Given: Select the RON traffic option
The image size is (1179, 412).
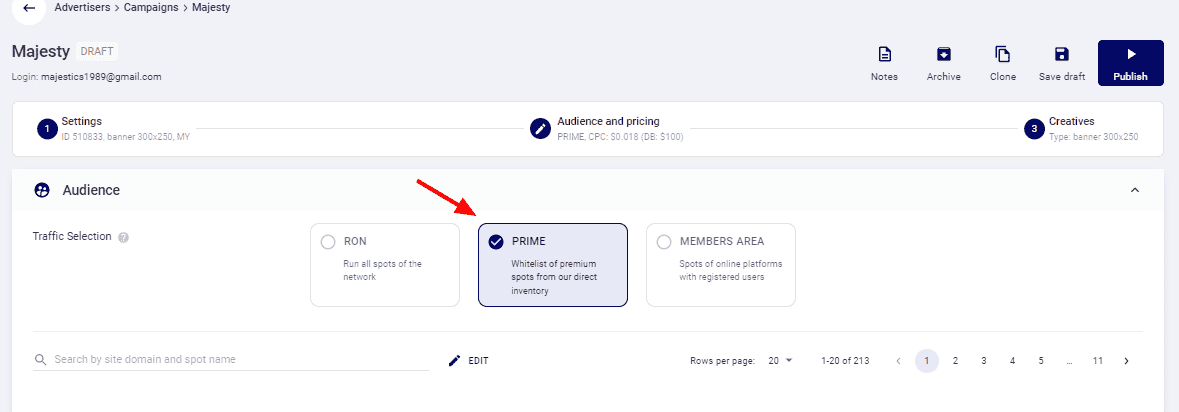Looking at the screenshot, I should click(385, 265).
